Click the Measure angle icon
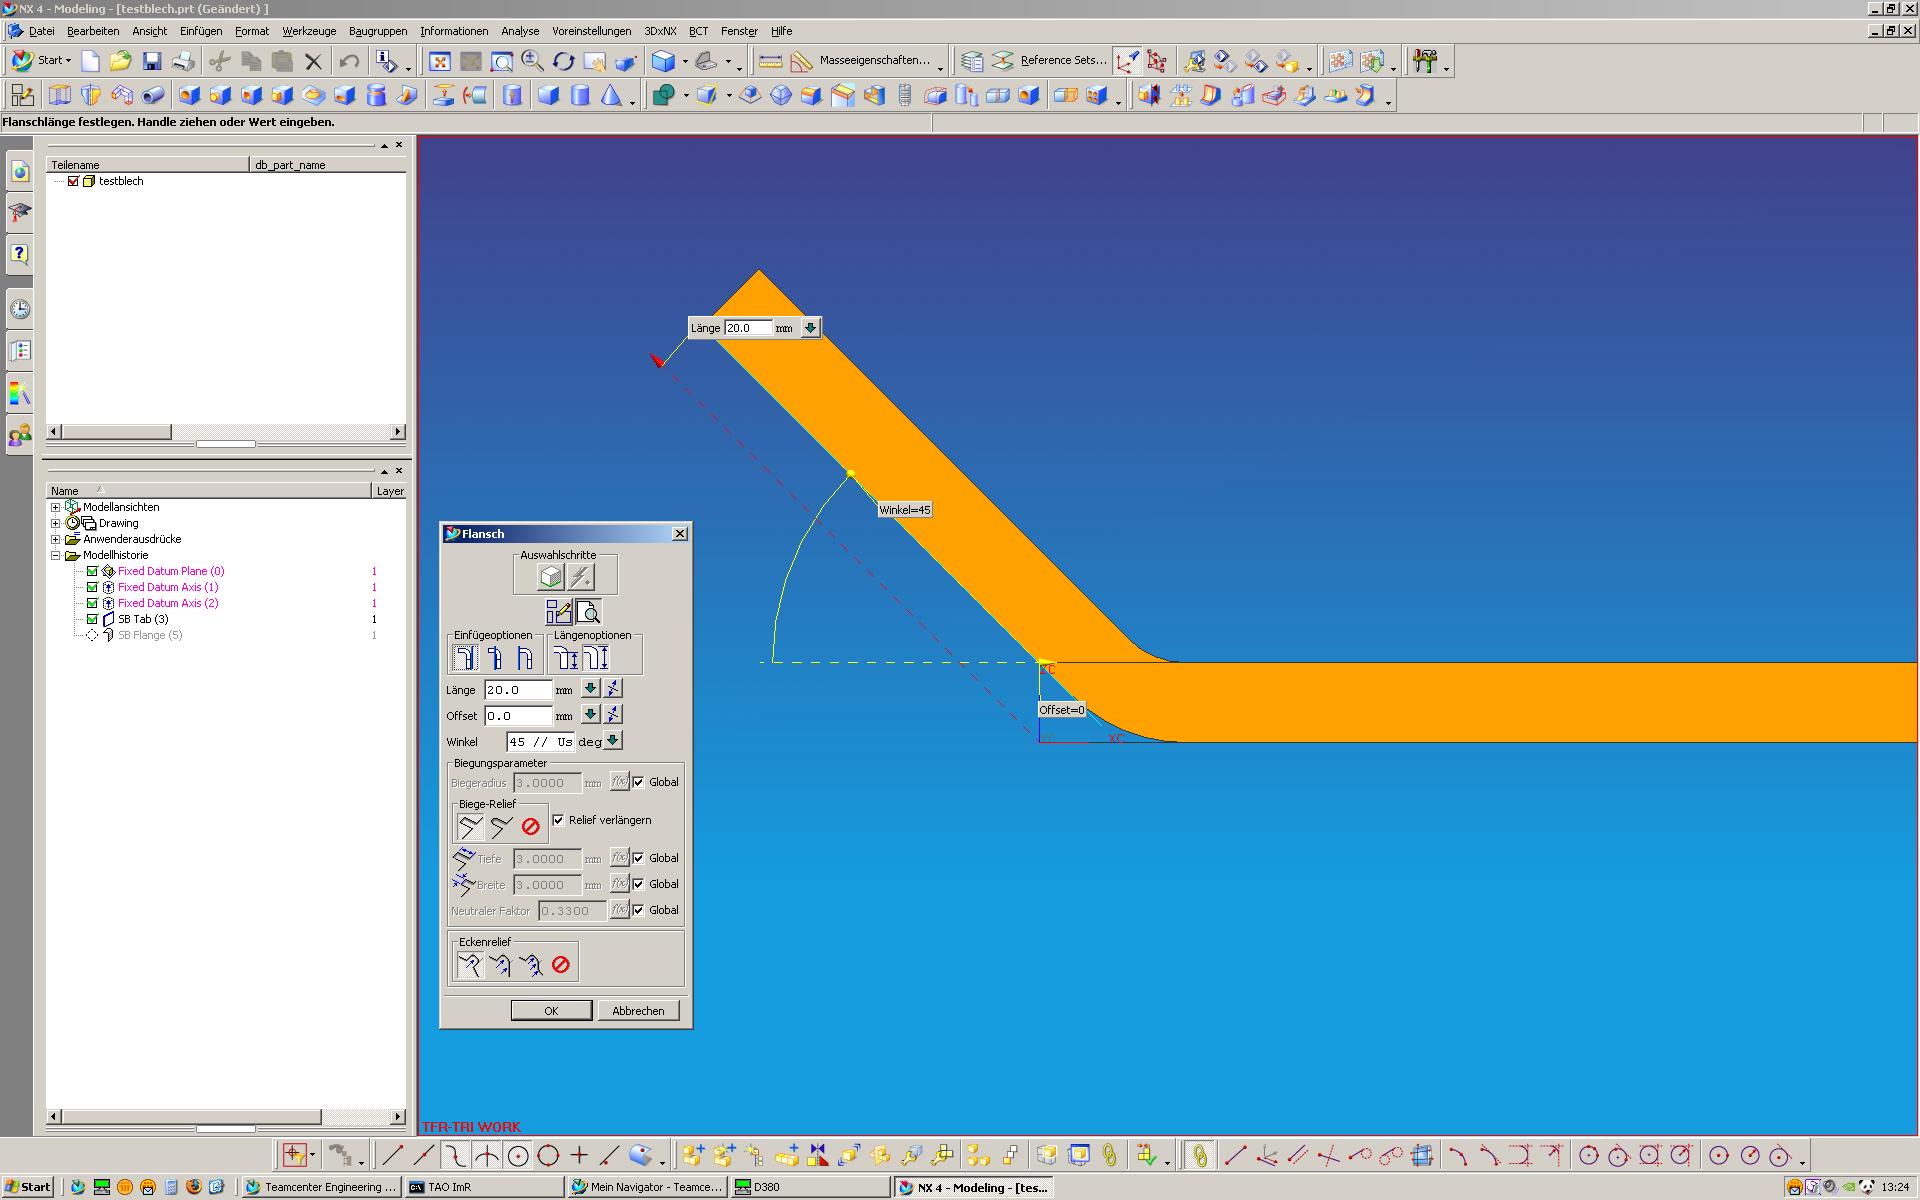Image resolution: width=1920 pixels, height=1200 pixels. pos(802,62)
